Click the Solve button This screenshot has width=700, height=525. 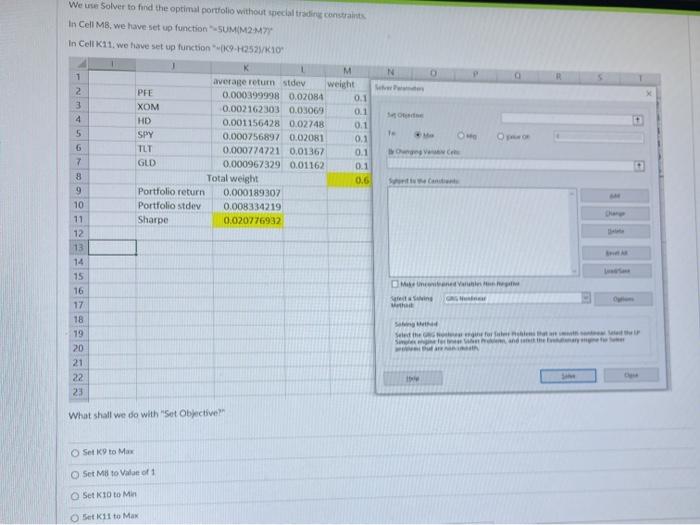(x=568, y=376)
